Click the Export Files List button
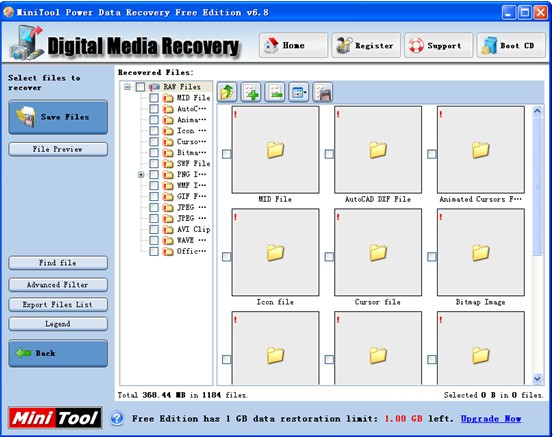Screen dimensions: 553x437 (x=58, y=305)
